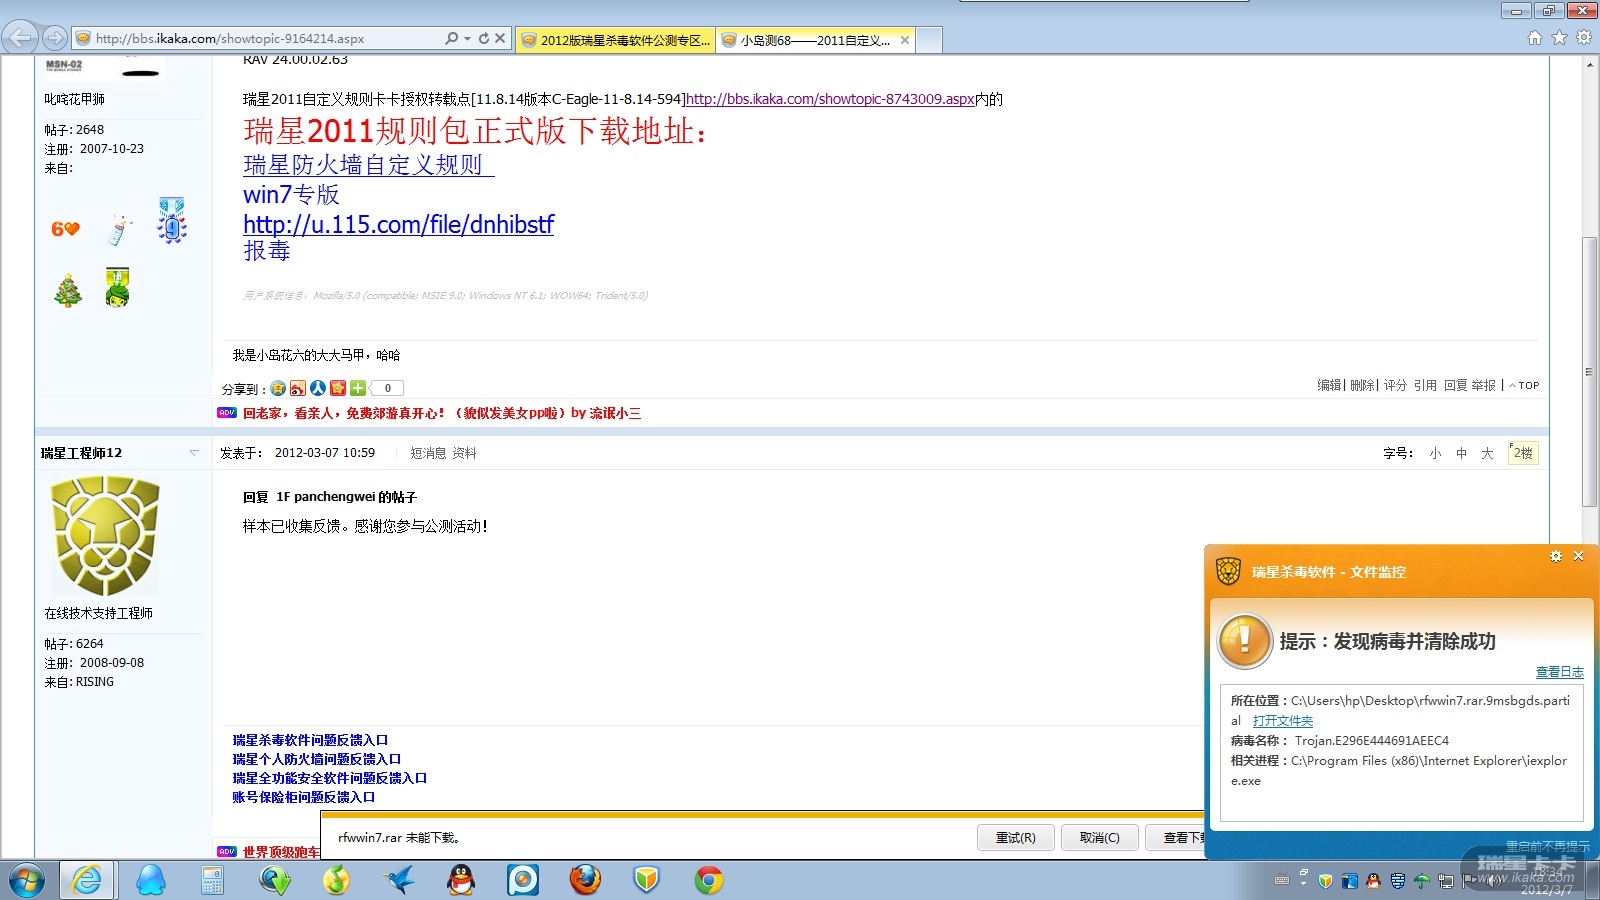Click 重试(R) in the download bar
Image resolution: width=1600 pixels, height=900 pixels.
[1015, 838]
